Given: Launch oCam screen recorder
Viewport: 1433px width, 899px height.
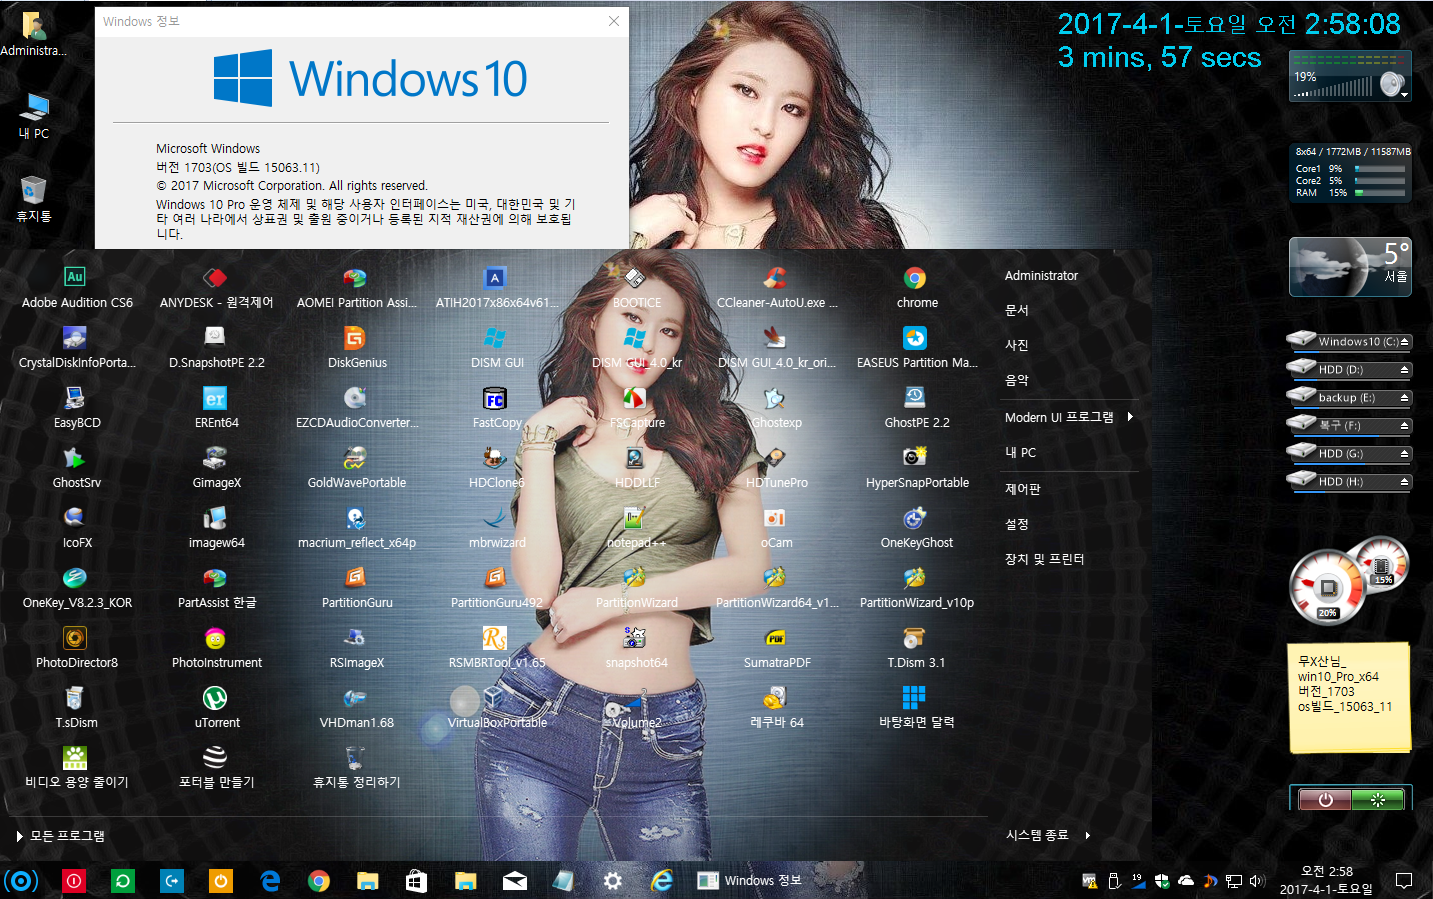Looking at the screenshot, I should tap(776, 528).
